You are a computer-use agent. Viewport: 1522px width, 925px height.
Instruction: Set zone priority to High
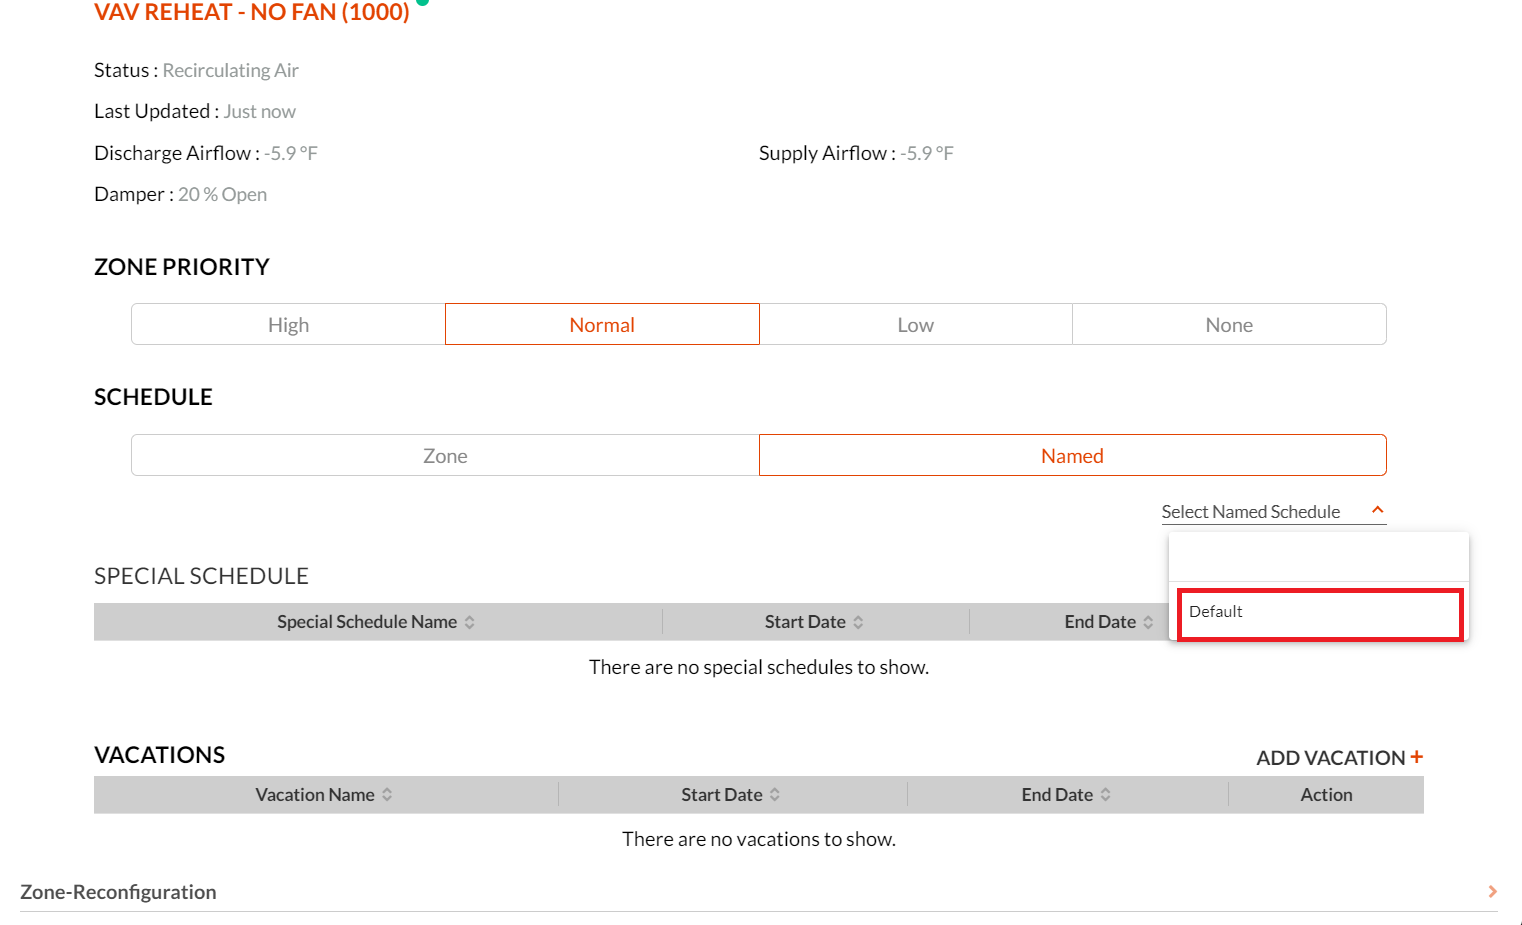pos(288,325)
